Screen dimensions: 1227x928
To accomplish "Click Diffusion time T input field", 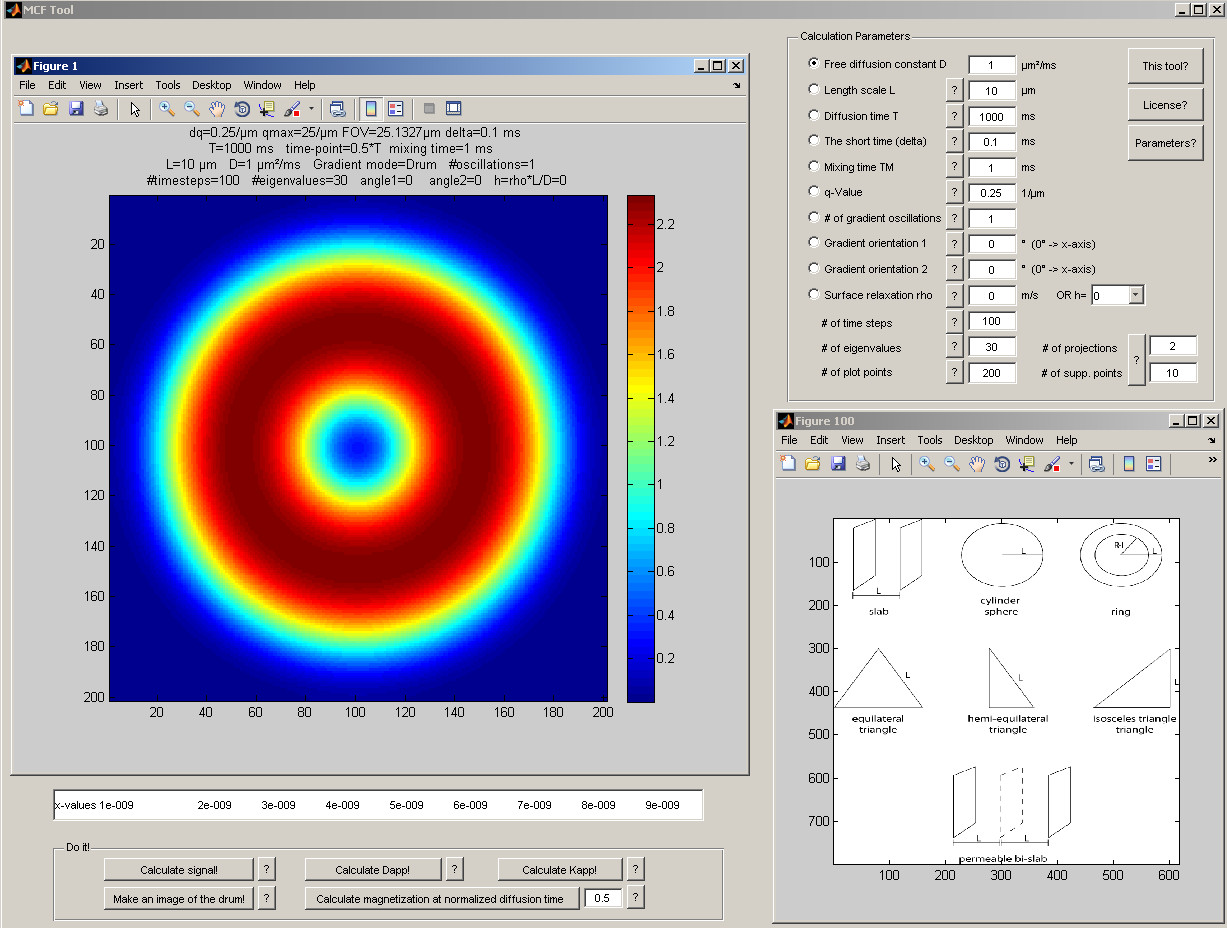I will (992, 116).
